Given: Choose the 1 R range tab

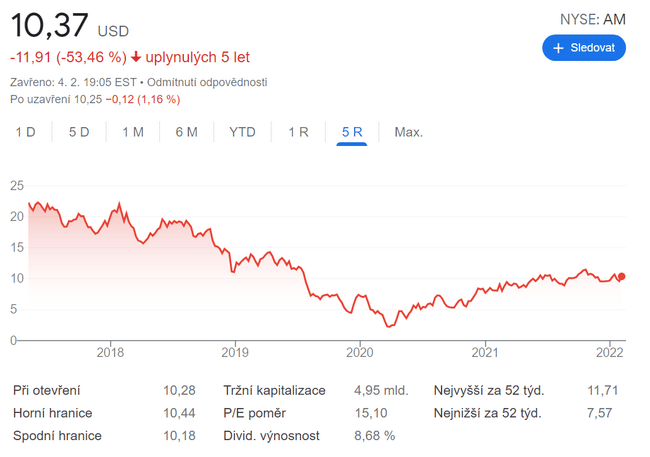Looking at the screenshot, I should pyautogui.click(x=298, y=132).
